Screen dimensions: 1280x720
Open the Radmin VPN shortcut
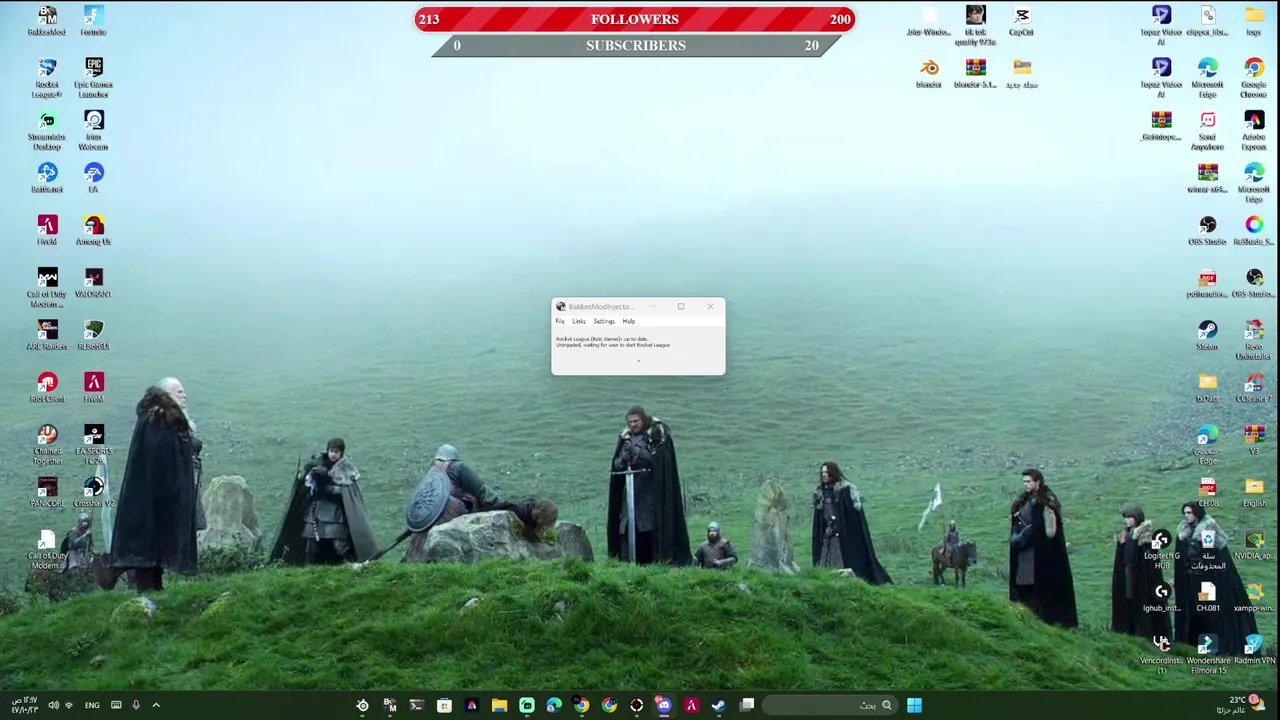pos(1254,650)
